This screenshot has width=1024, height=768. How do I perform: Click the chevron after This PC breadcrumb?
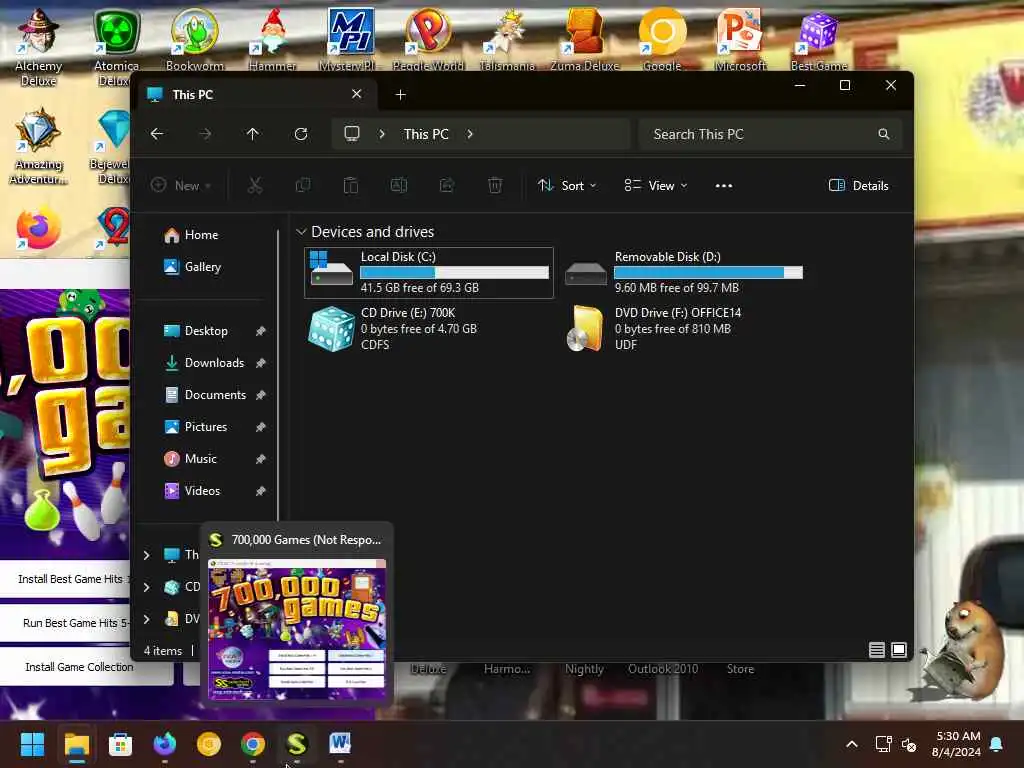pos(470,134)
